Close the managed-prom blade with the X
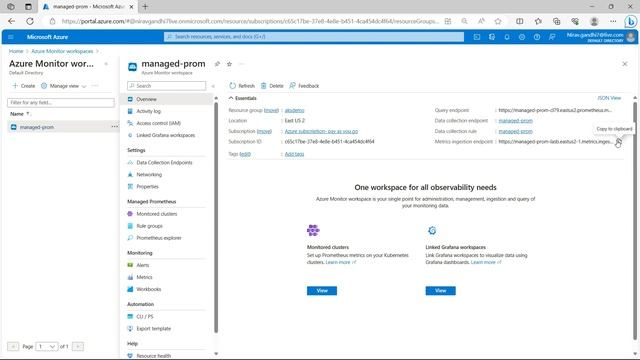Viewport: 640px width, 360px height. click(624, 64)
